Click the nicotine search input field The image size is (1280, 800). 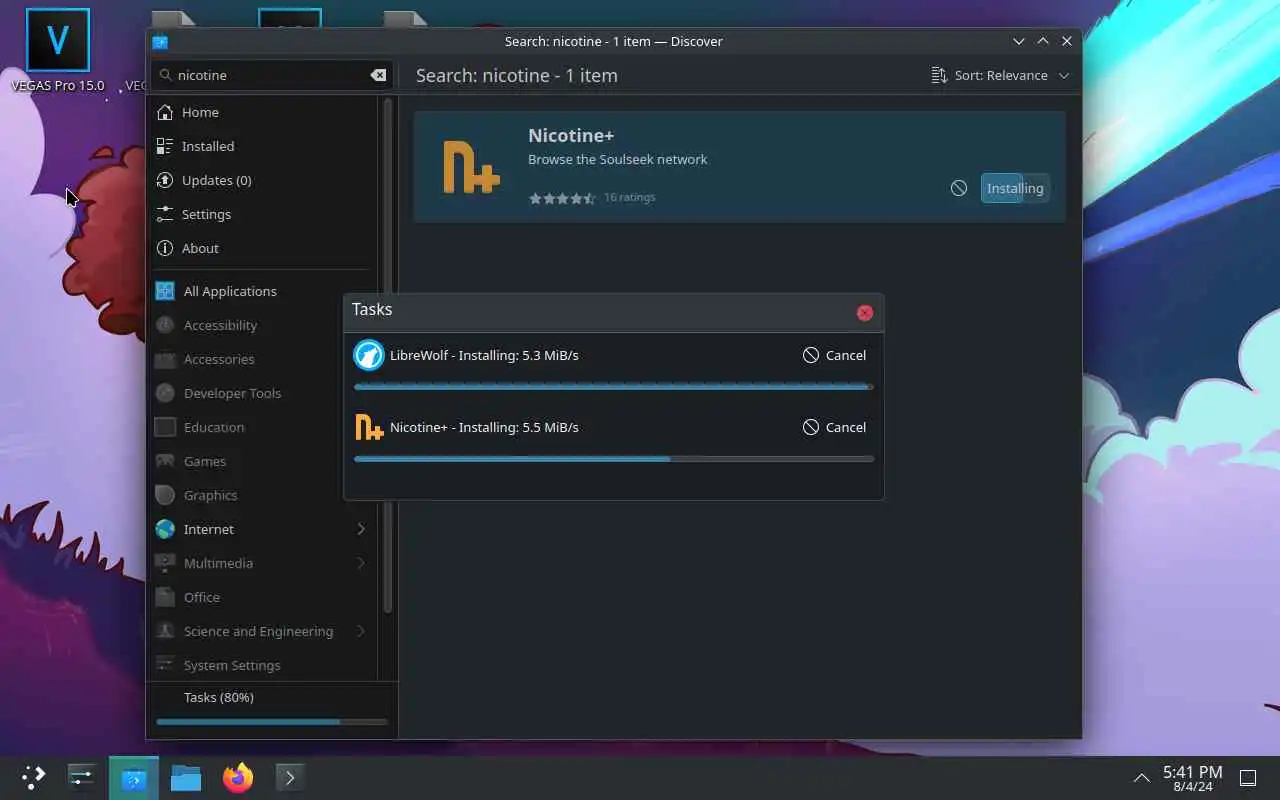(x=270, y=75)
